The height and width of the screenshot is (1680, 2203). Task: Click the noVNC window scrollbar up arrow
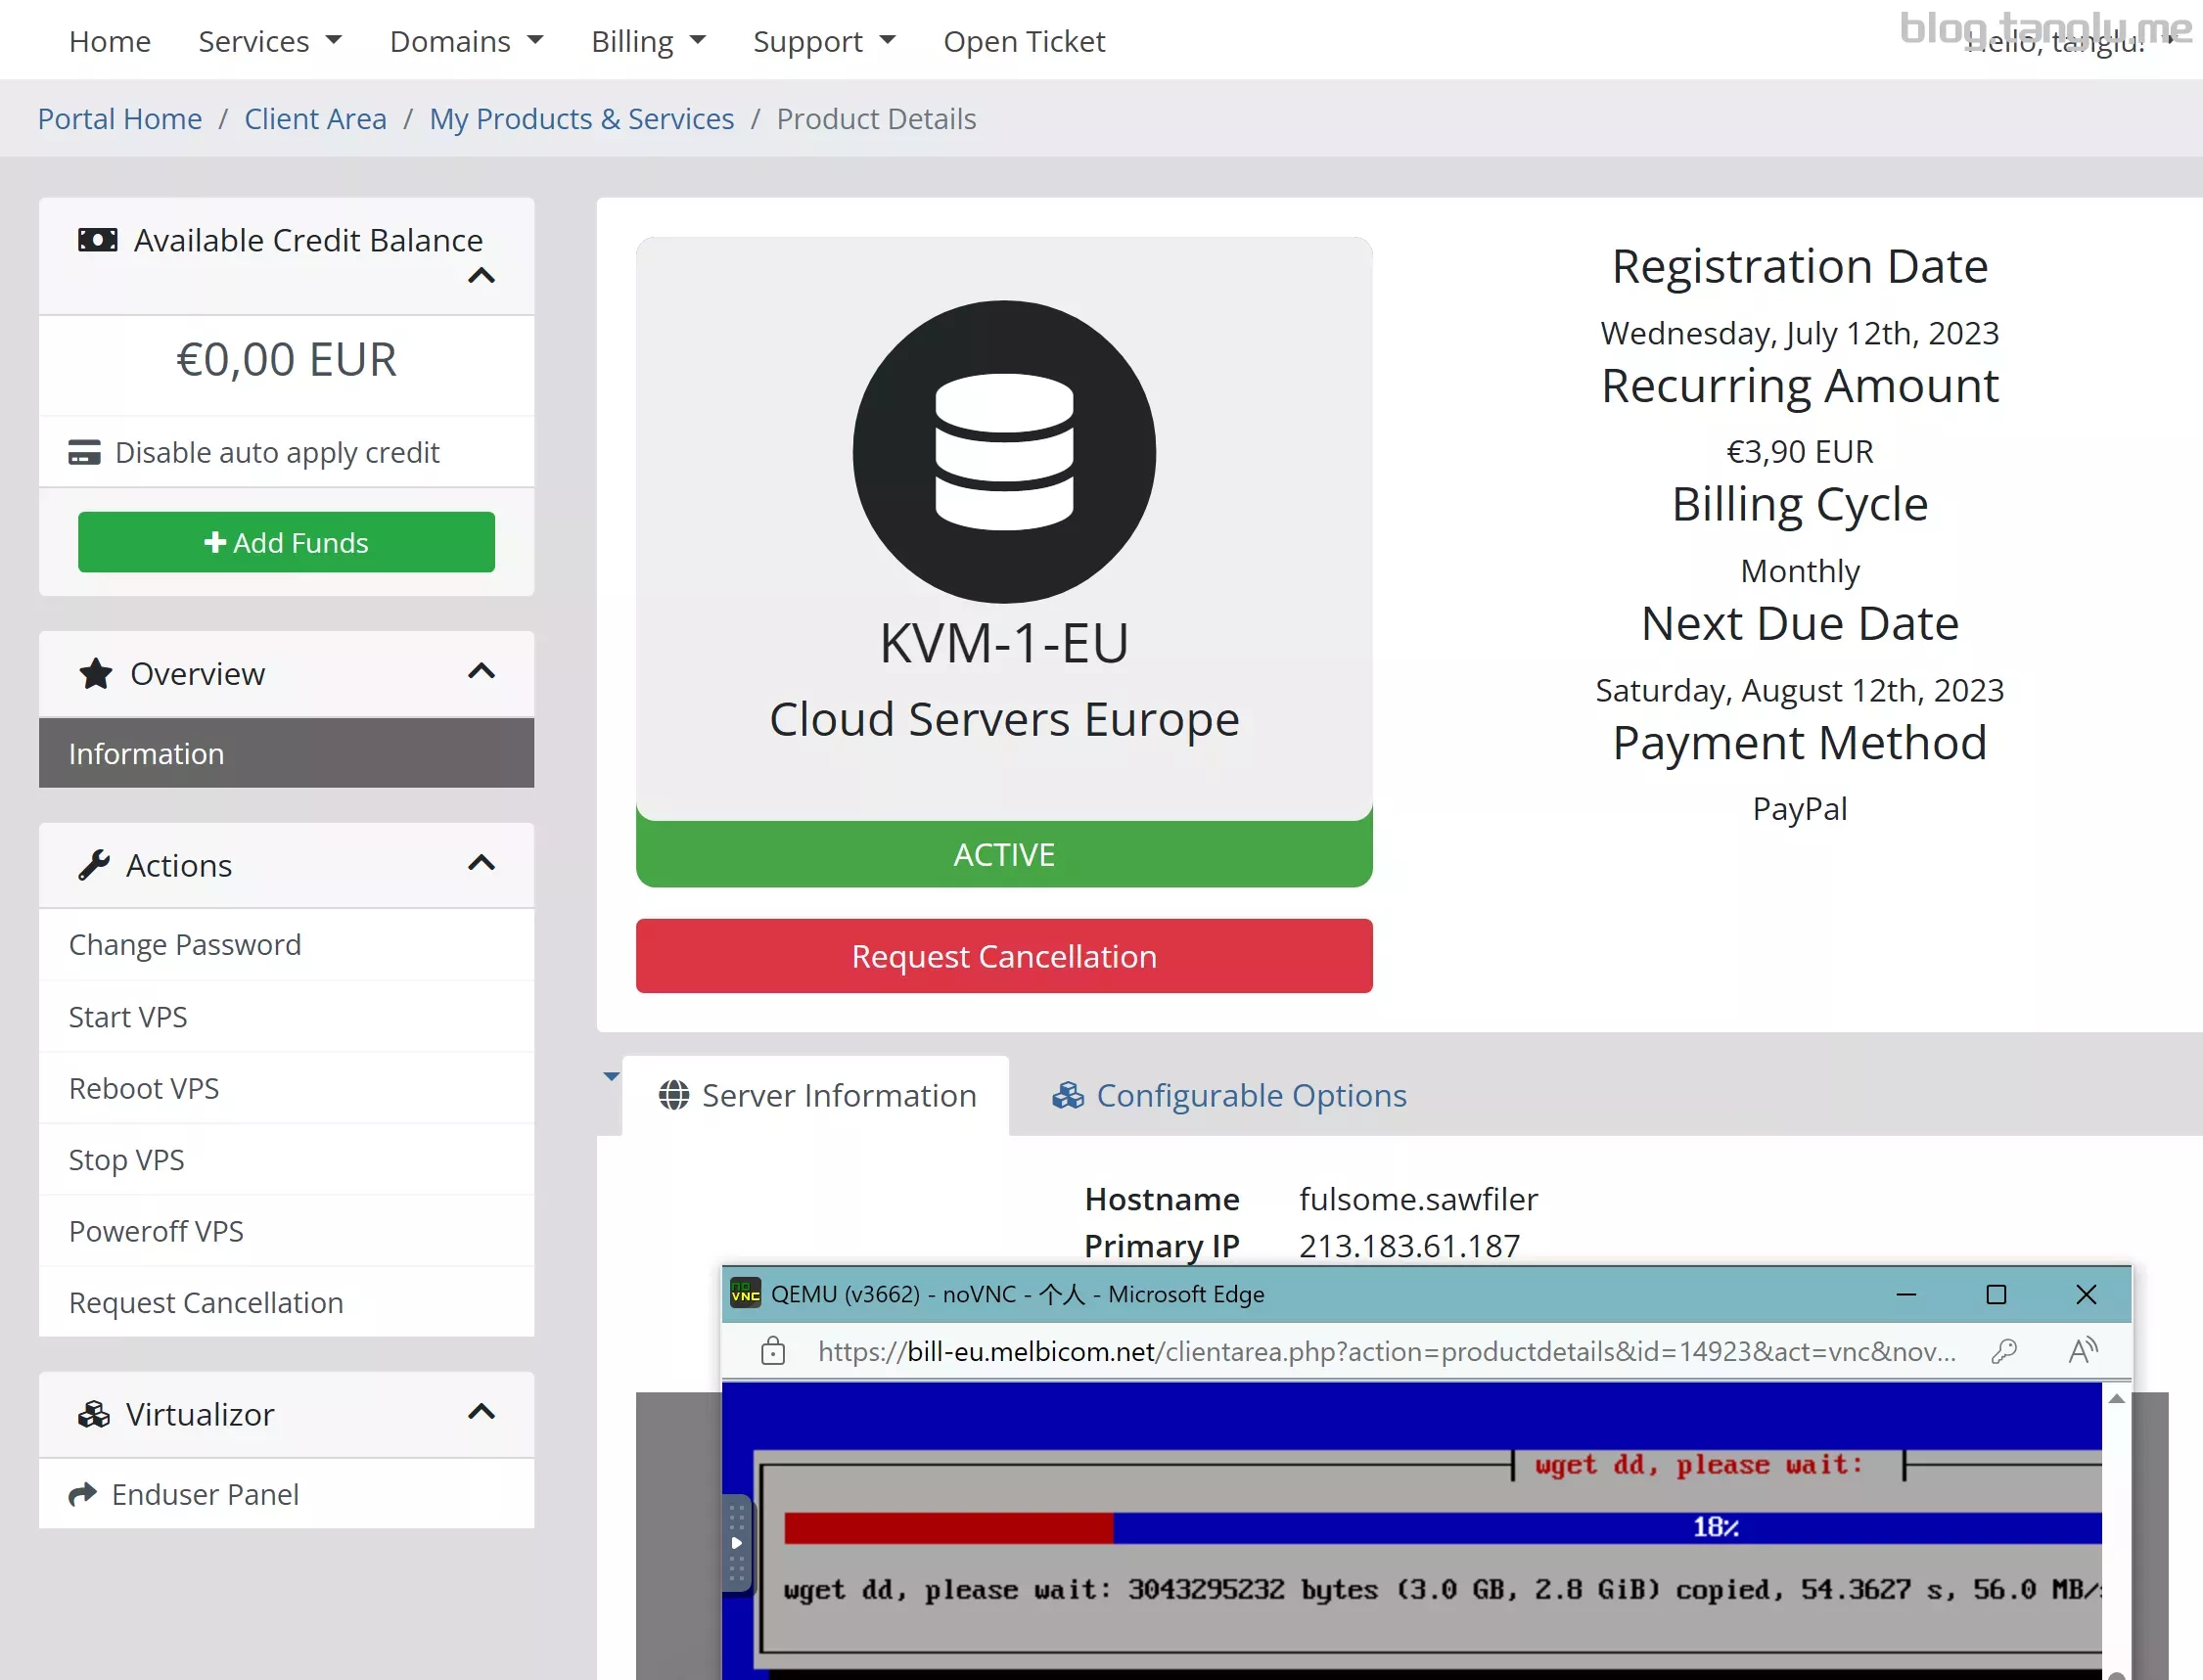pyautogui.click(x=2116, y=1398)
